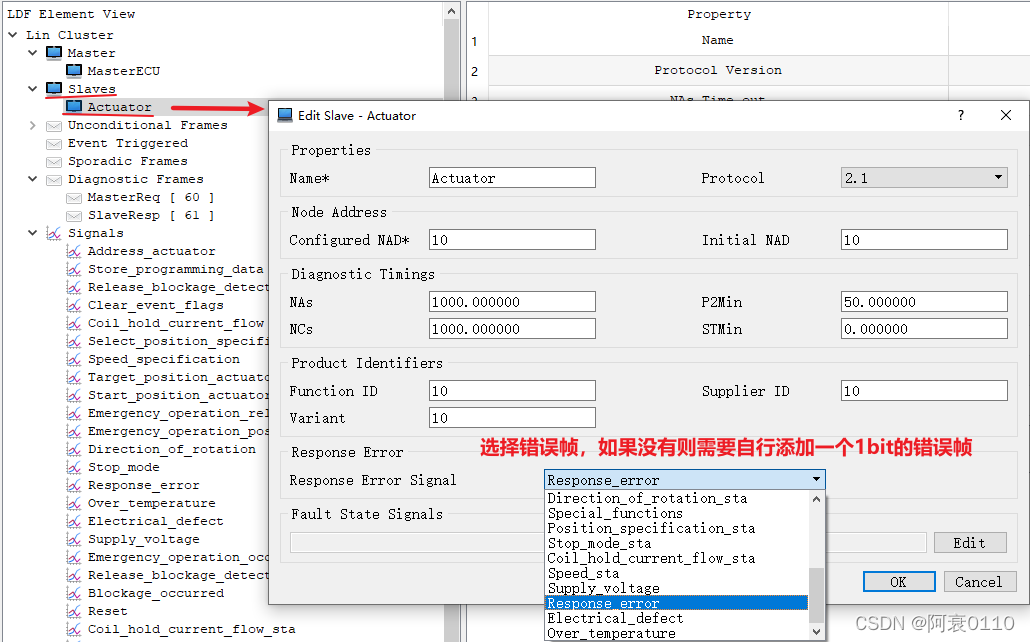The width and height of the screenshot is (1030, 642).
Task: Click the Edit Slave dialog title icon
Action: coord(285,116)
